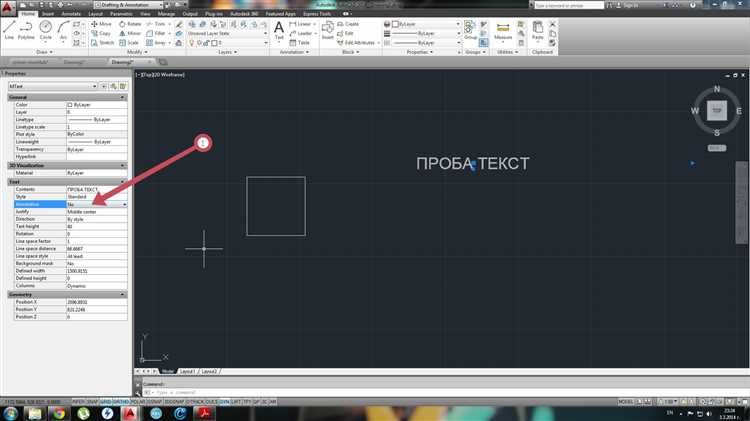Open the MText object type dropdown
The height and width of the screenshot is (421, 750).
pos(53,86)
